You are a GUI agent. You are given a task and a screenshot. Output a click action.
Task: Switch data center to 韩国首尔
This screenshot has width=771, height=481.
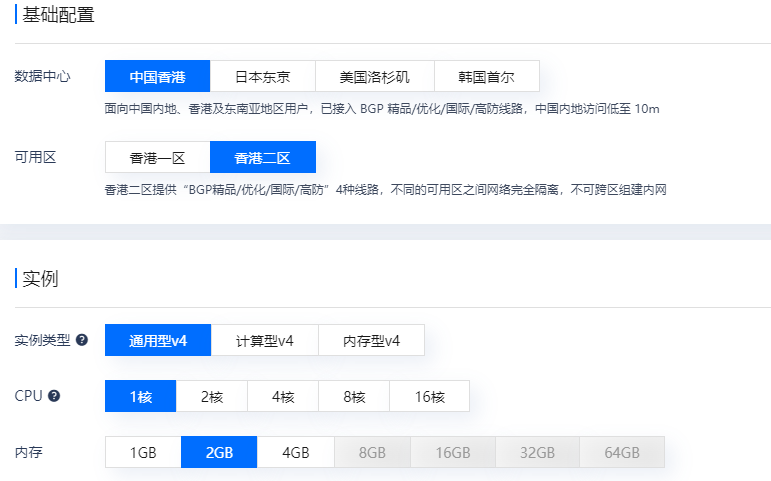tap(487, 76)
